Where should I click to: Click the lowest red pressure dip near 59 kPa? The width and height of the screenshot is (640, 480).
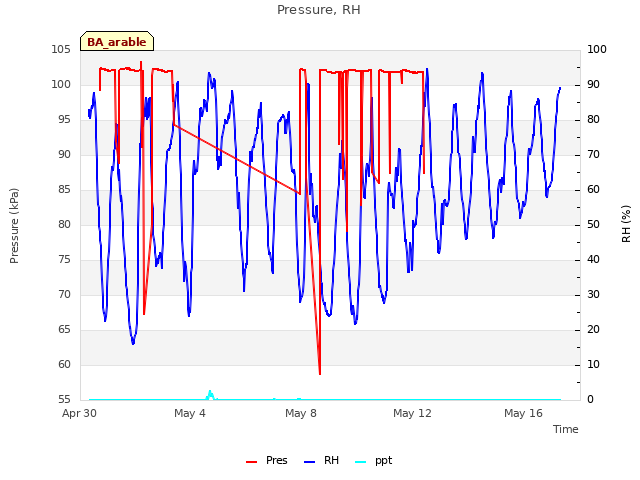coord(320,372)
